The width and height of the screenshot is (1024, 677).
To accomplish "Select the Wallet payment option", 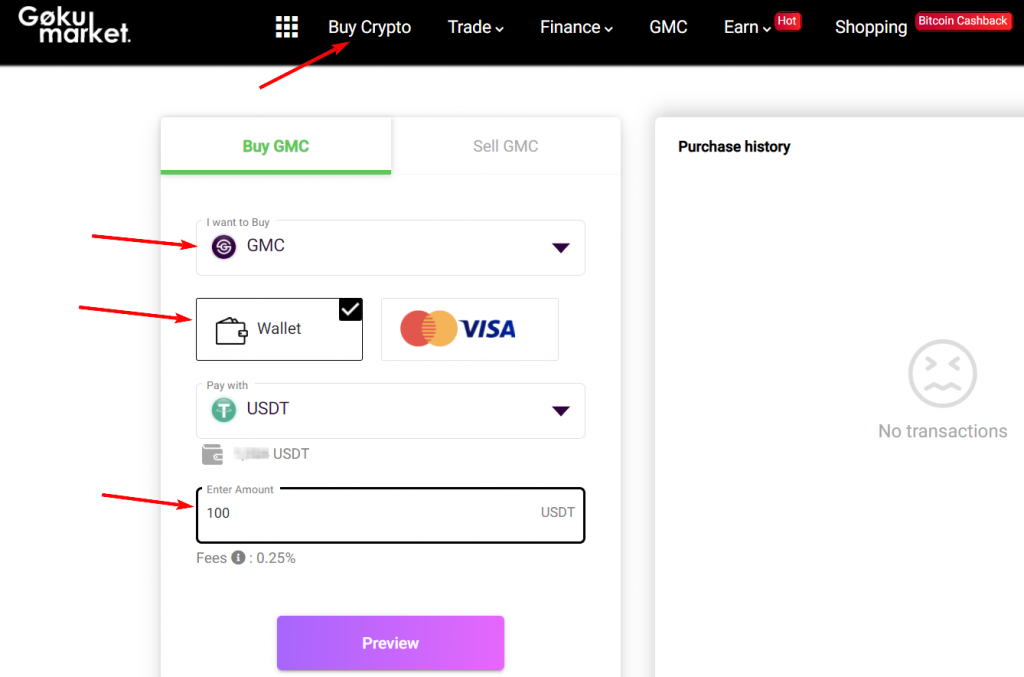I will pyautogui.click(x=279, y=329).
